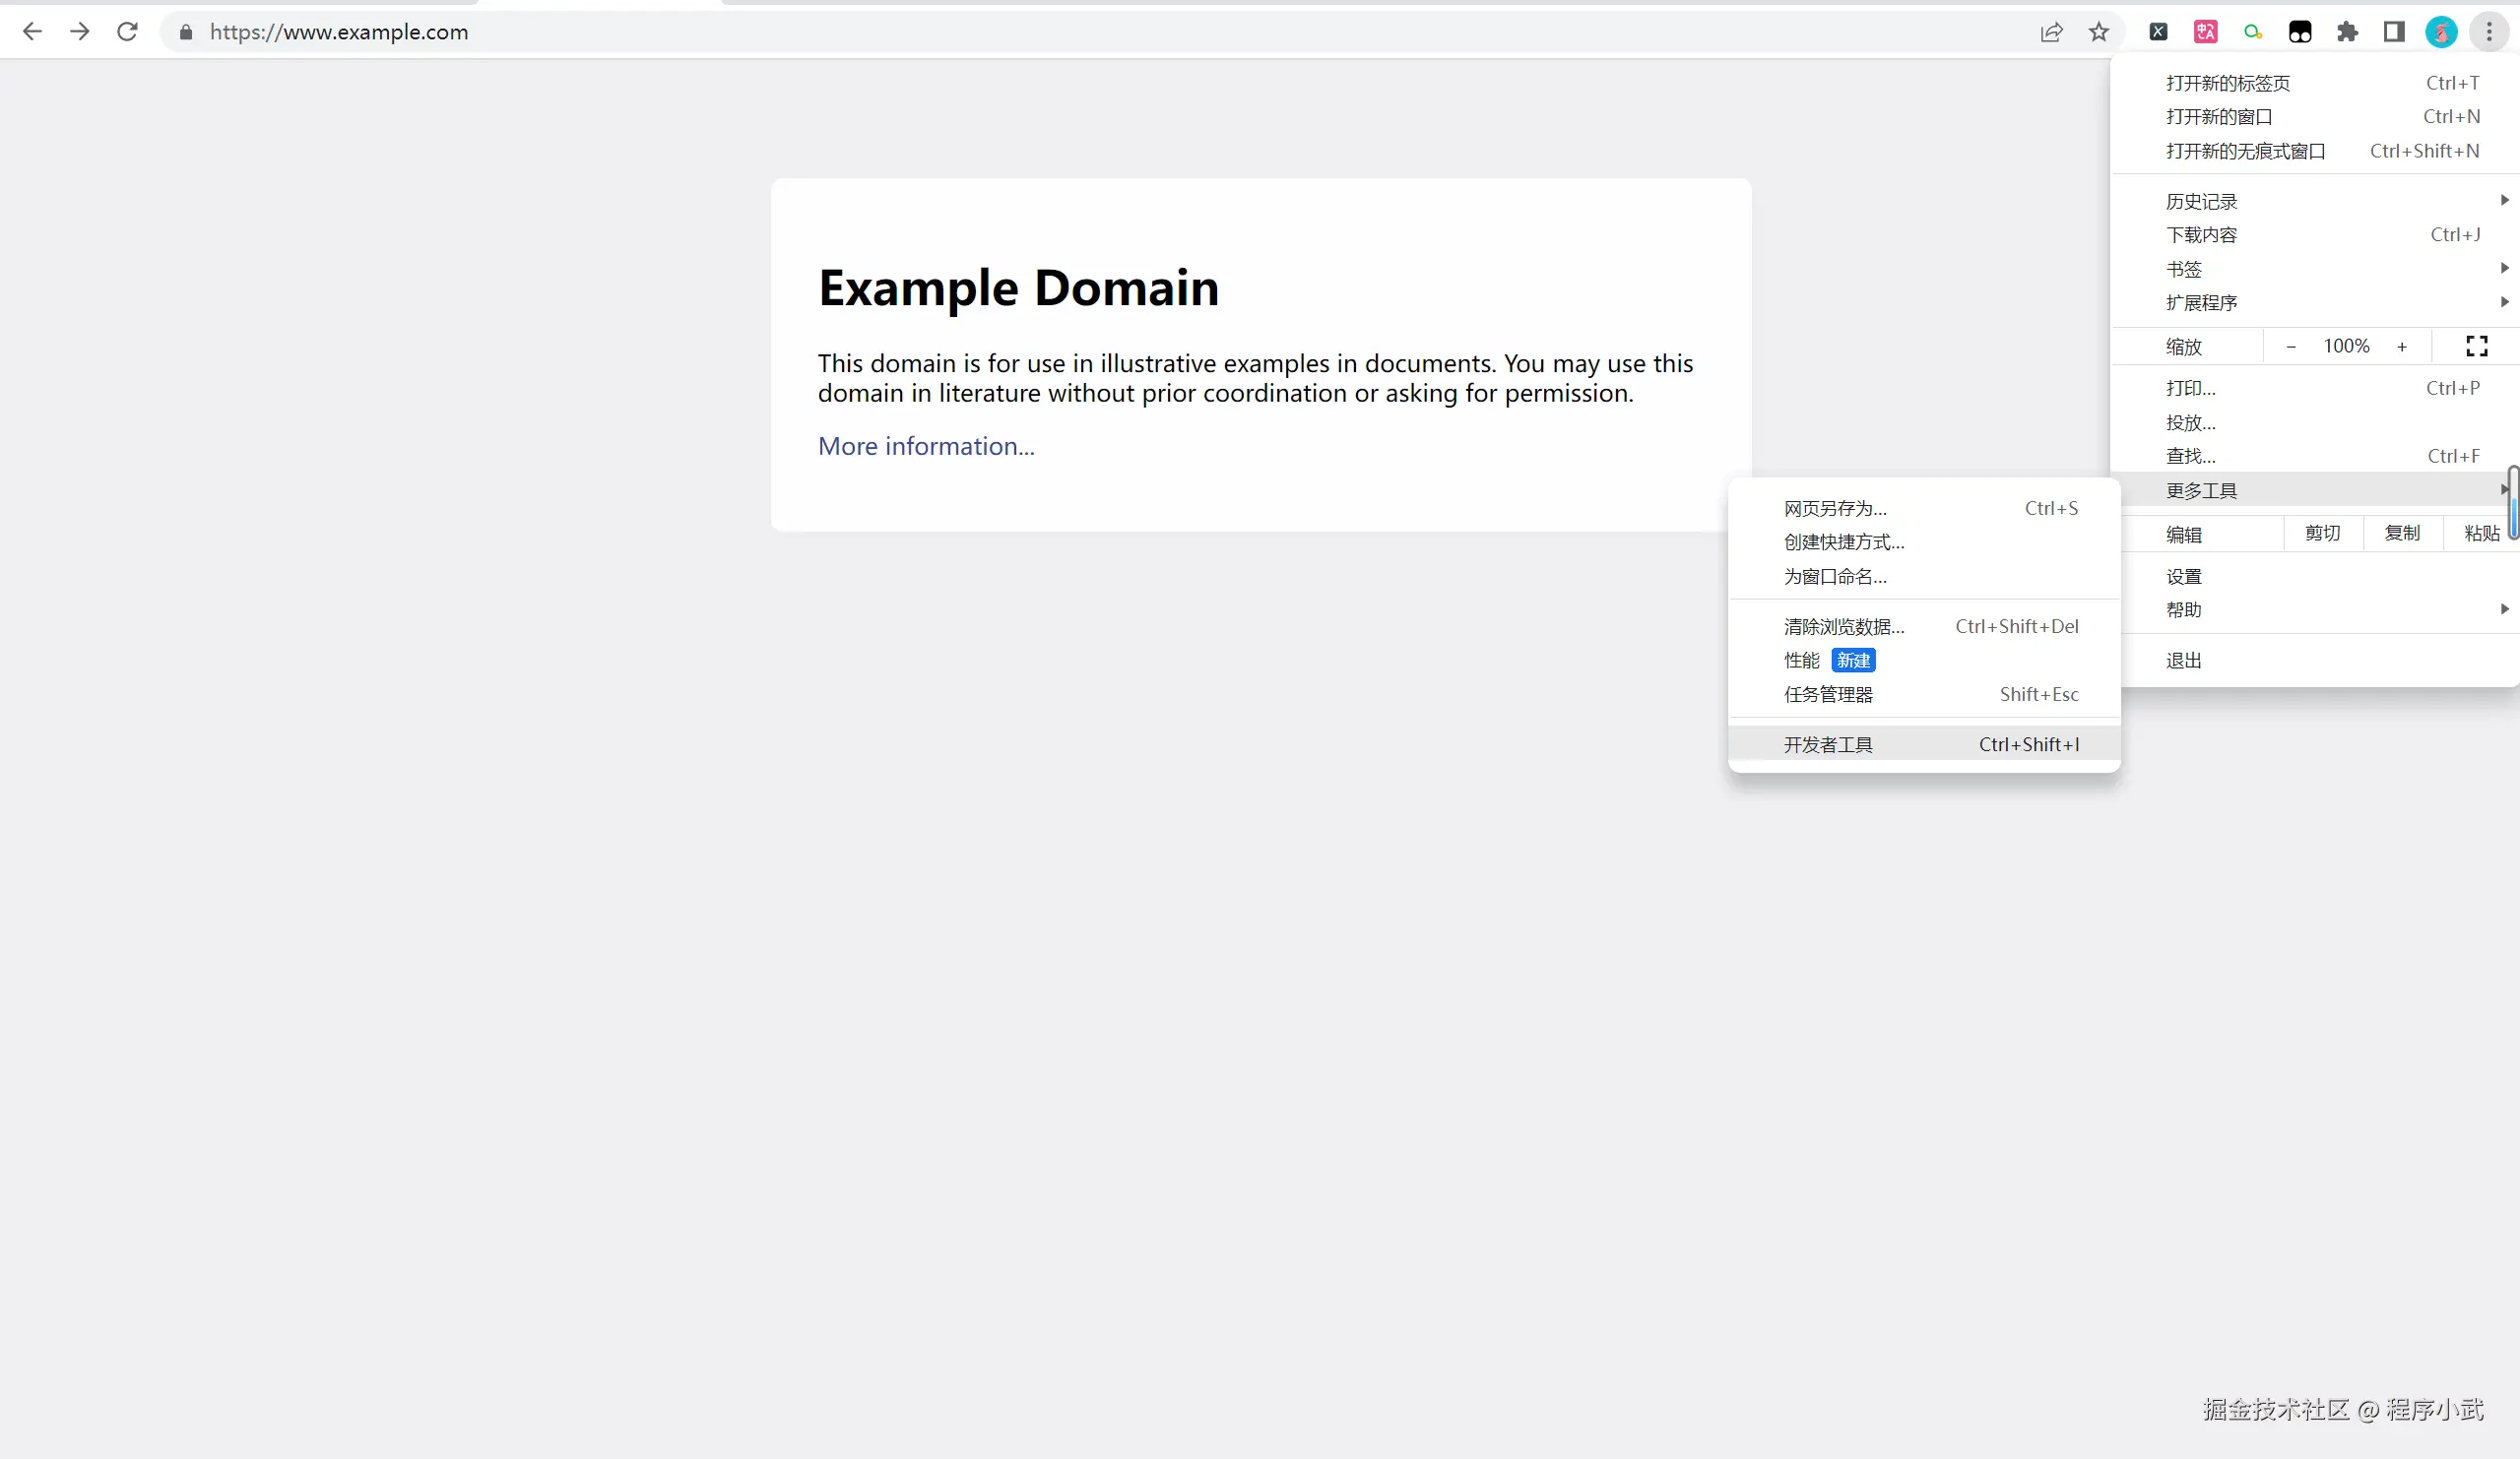Screen dimensions: 2520x1459
Task: Toggle the side panel icon
Action: pos(2394,32)
